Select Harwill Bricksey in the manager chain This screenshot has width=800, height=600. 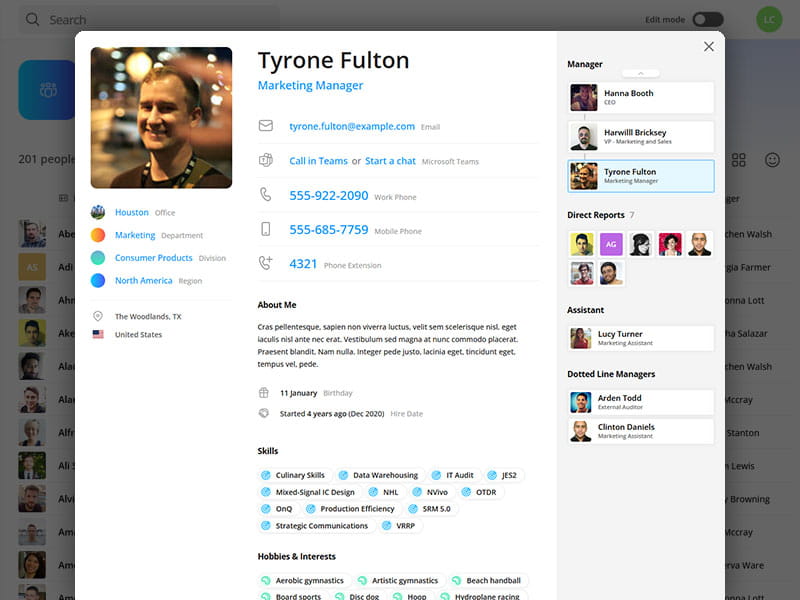pos(640,136)
